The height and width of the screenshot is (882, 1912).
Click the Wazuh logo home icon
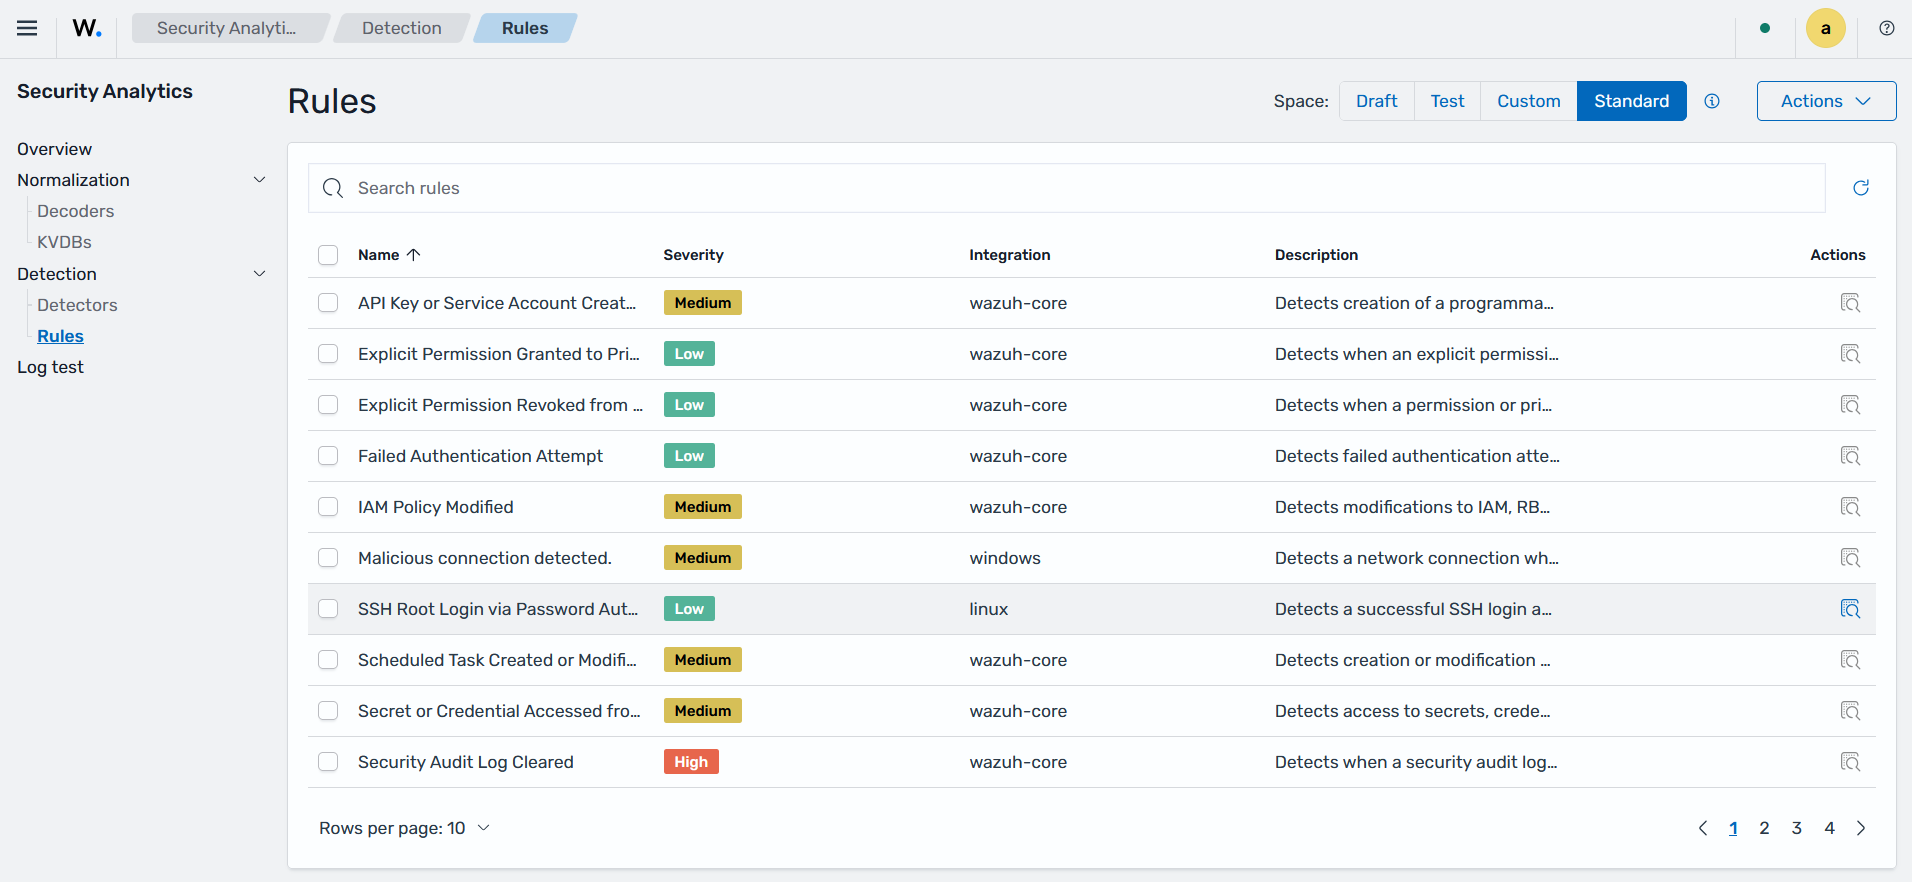click(x=87, y=28)
